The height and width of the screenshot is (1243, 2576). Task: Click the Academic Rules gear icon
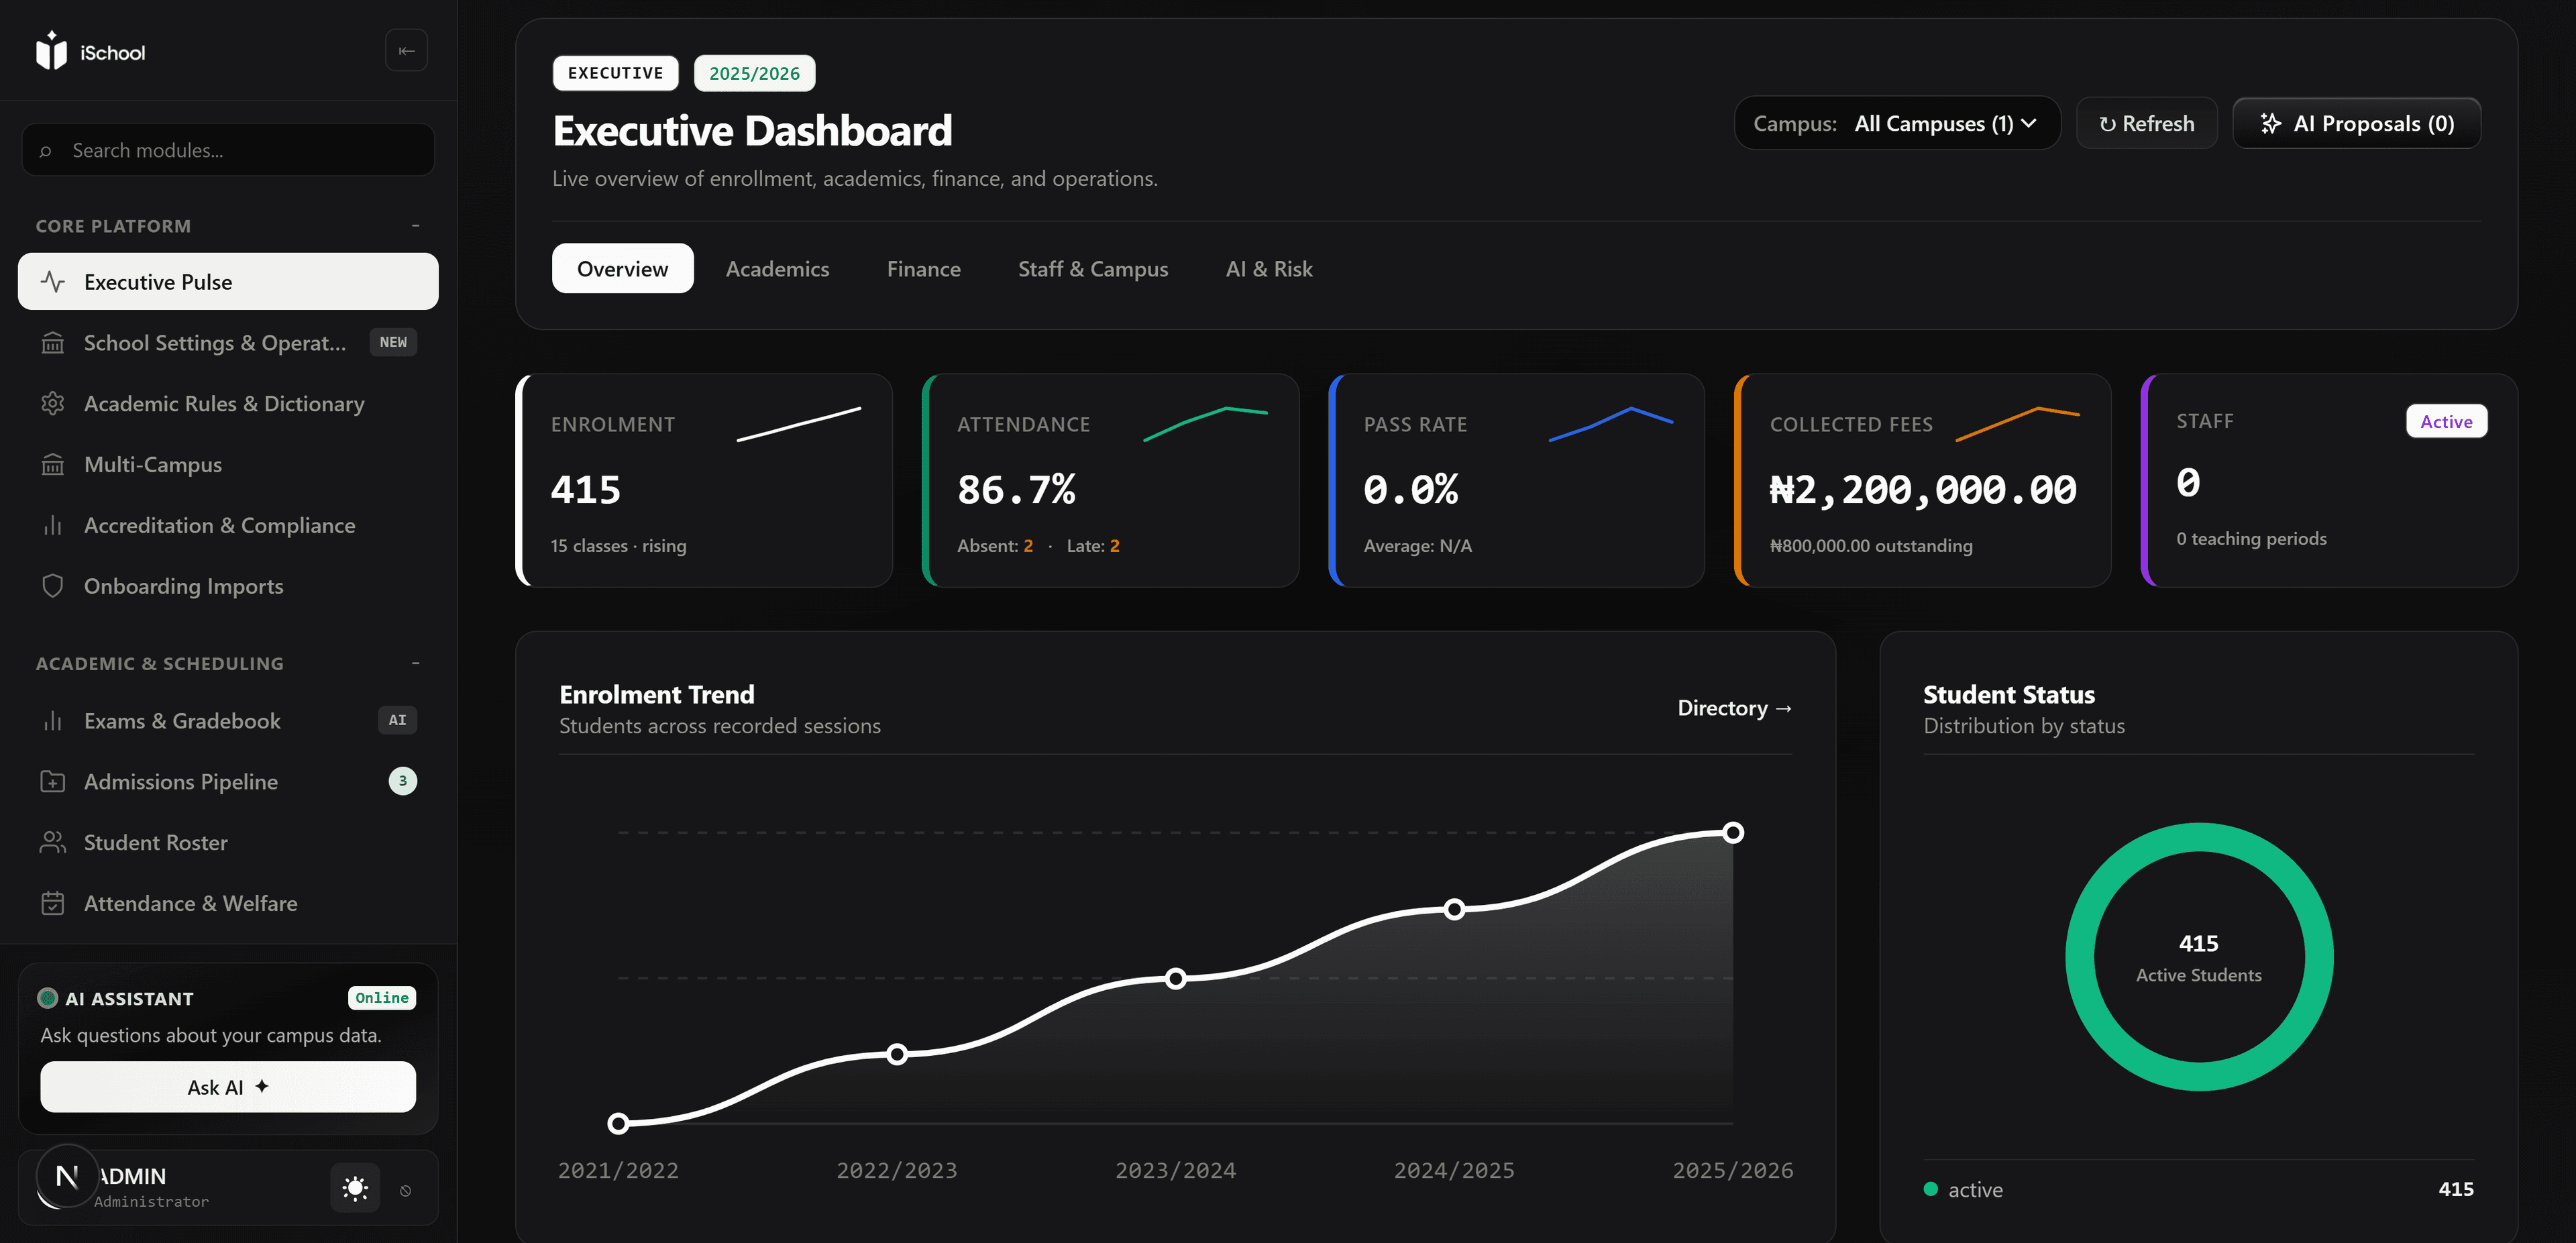pyautogui.click(x=53, y=404)
